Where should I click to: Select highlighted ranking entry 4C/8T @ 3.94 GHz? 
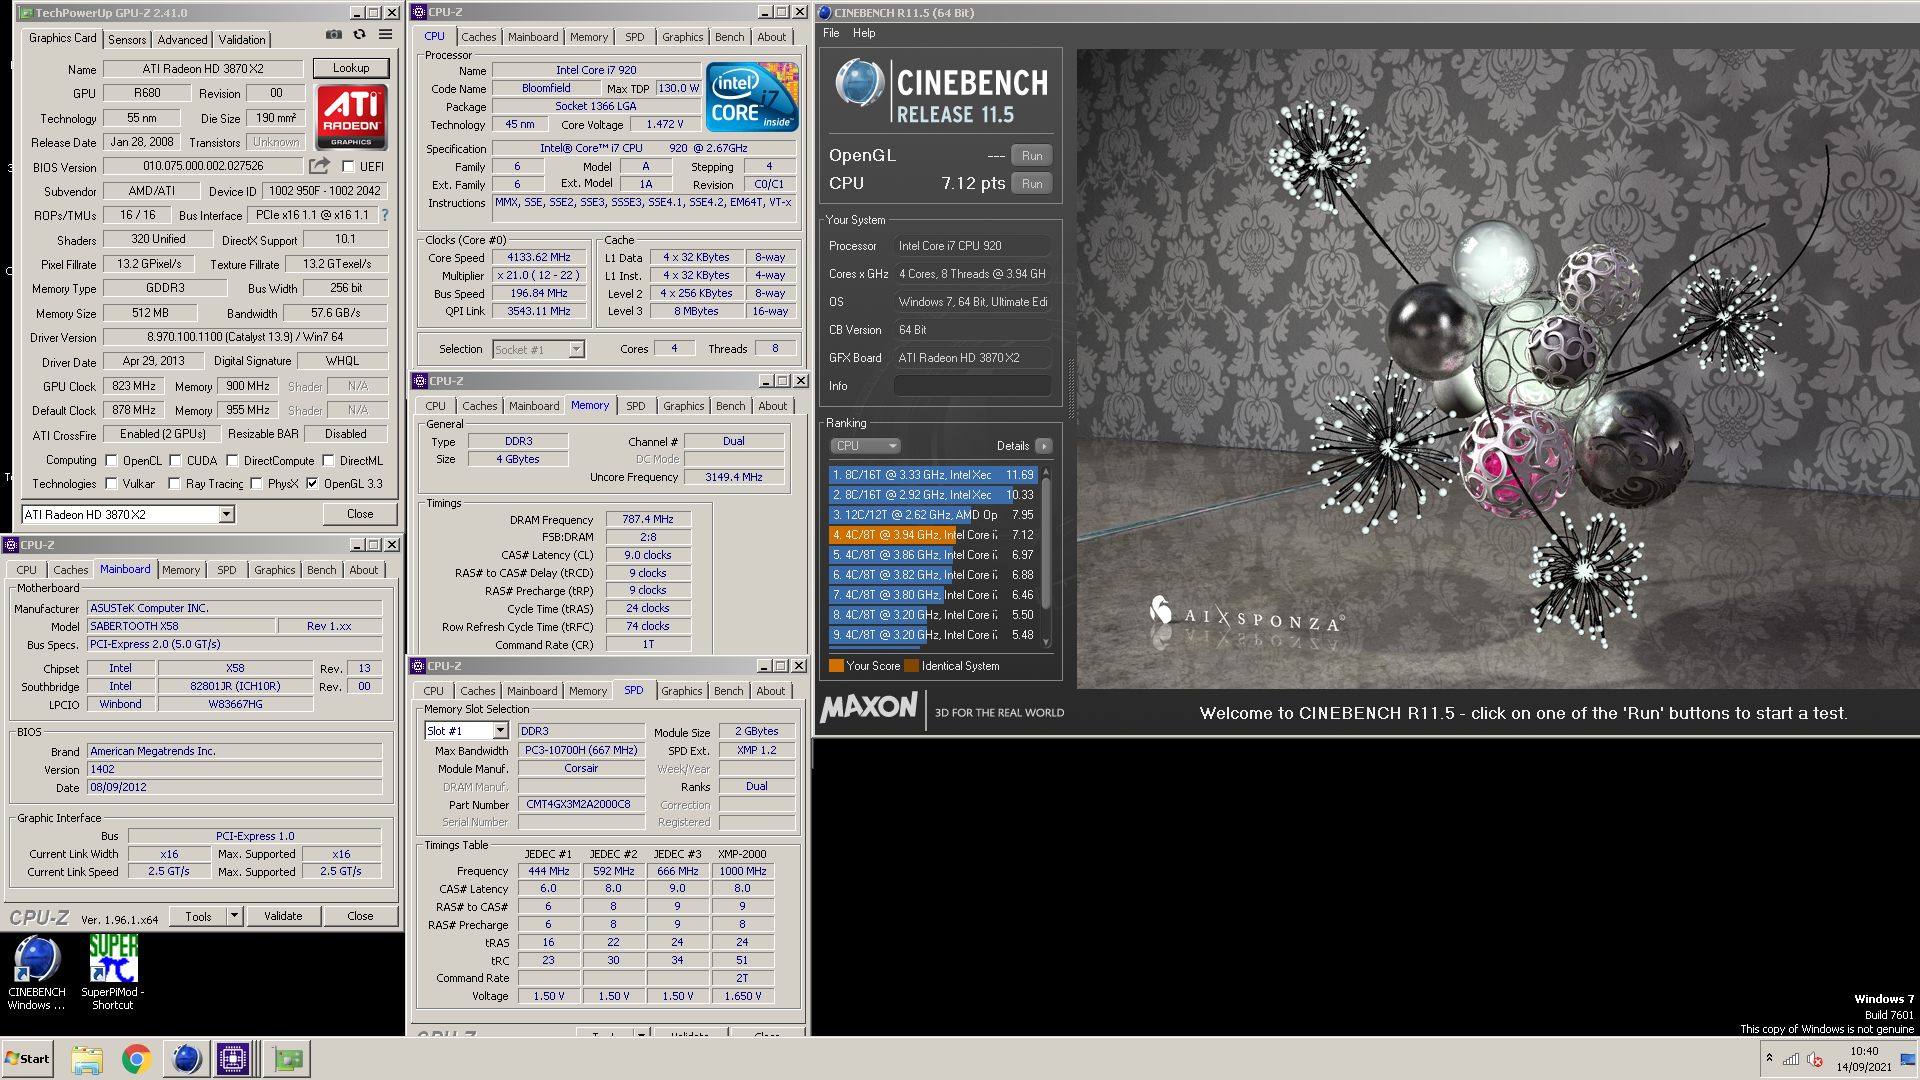pos(933,535)
